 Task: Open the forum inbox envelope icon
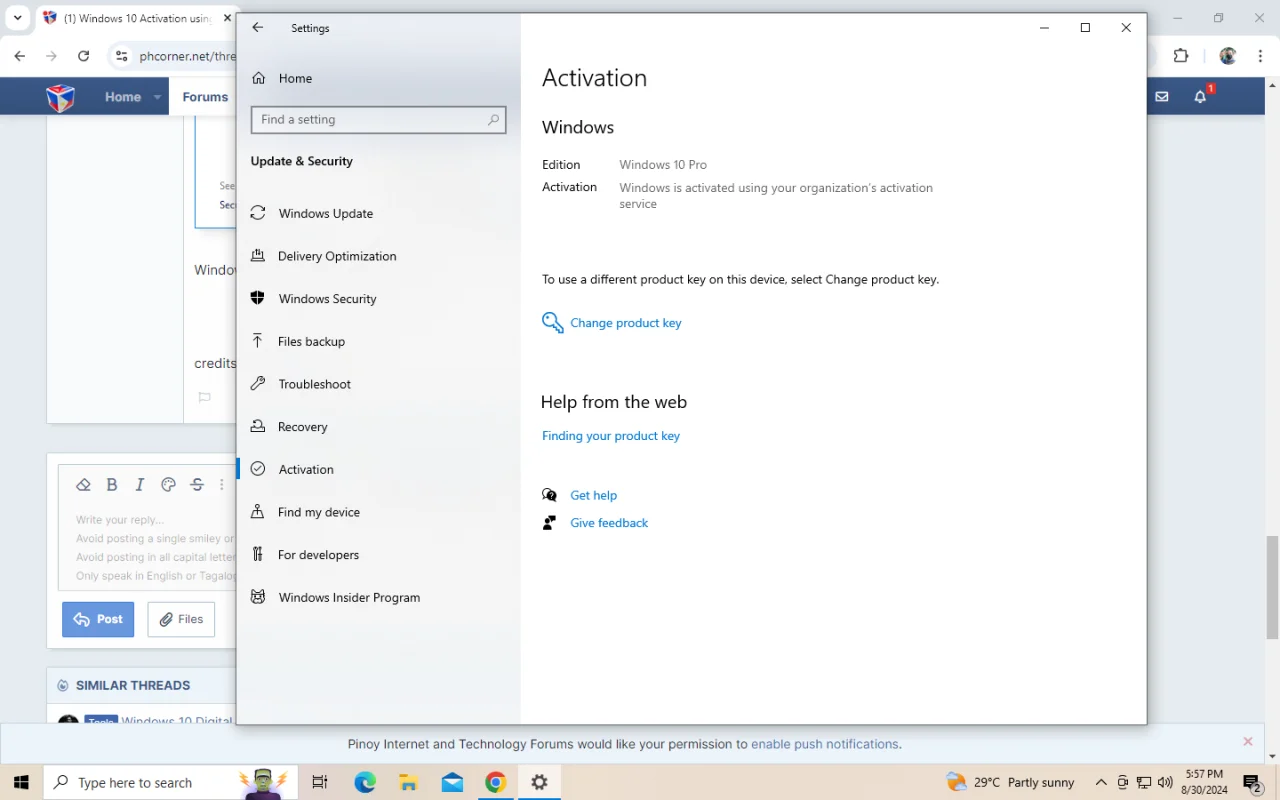[1162, 97]
